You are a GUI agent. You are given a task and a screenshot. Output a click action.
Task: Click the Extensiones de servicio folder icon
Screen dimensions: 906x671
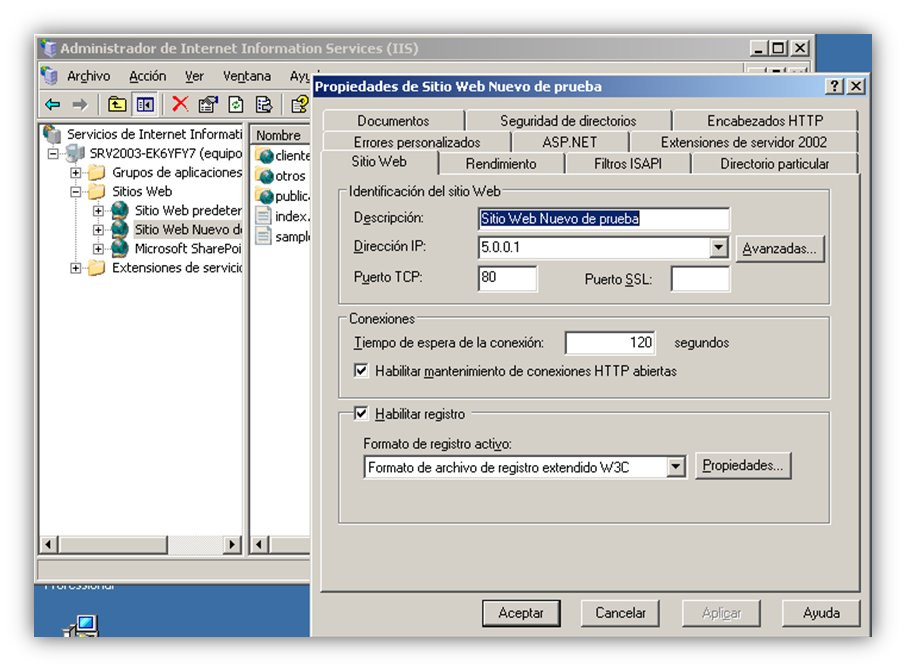tap(96, 268)
